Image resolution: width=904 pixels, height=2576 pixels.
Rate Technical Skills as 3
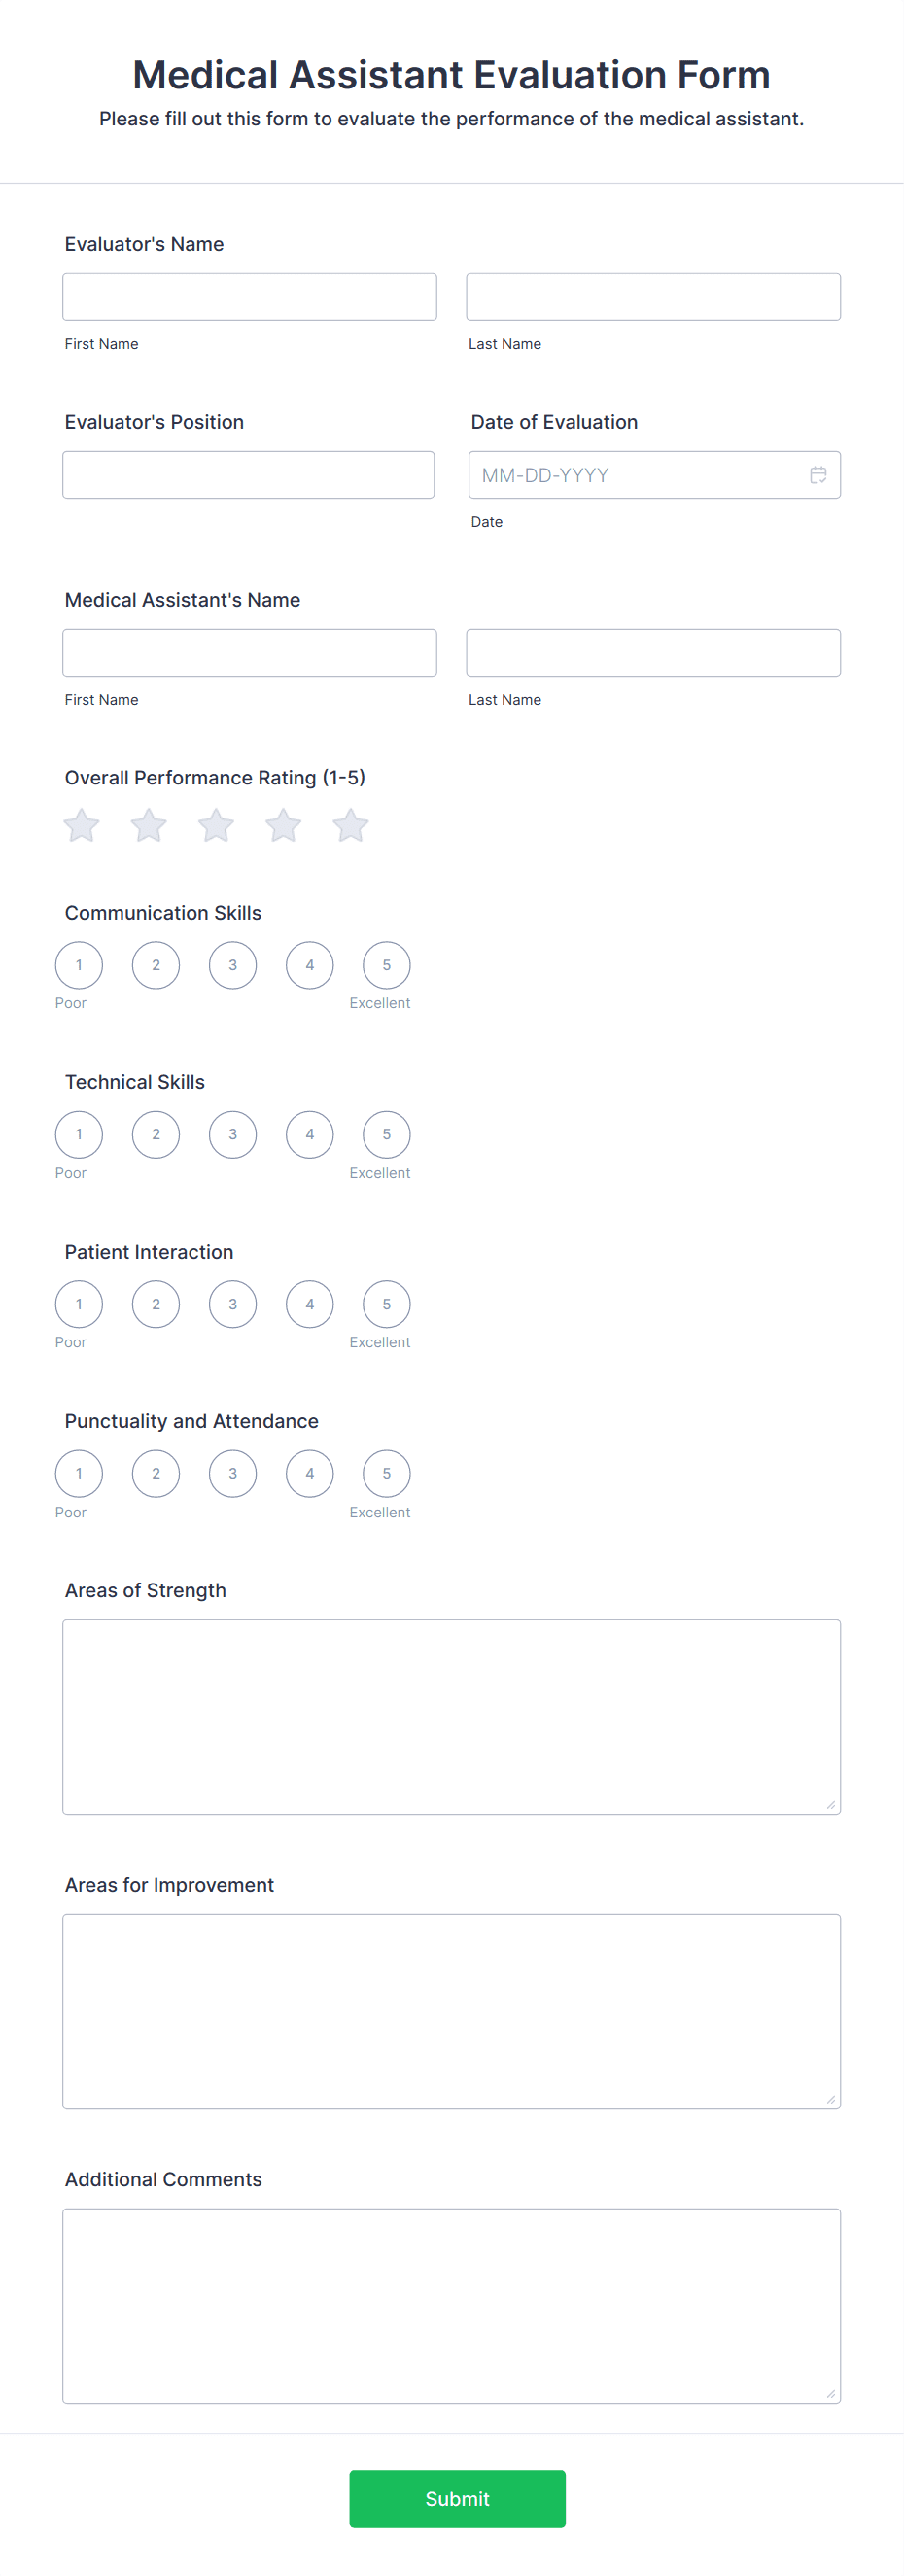[x=233, y=1134]
